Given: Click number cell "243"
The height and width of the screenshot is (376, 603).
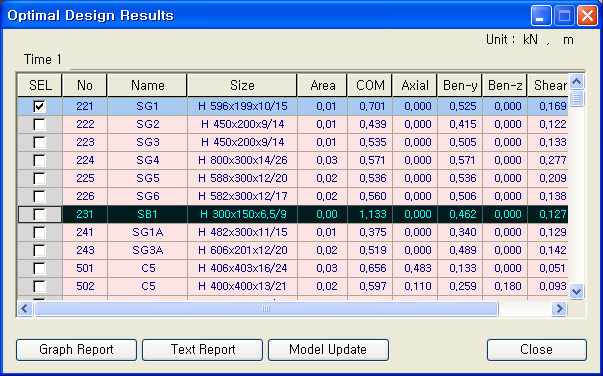Looking at the screenshot, I should pyautogui.click(x=85, y=250).
